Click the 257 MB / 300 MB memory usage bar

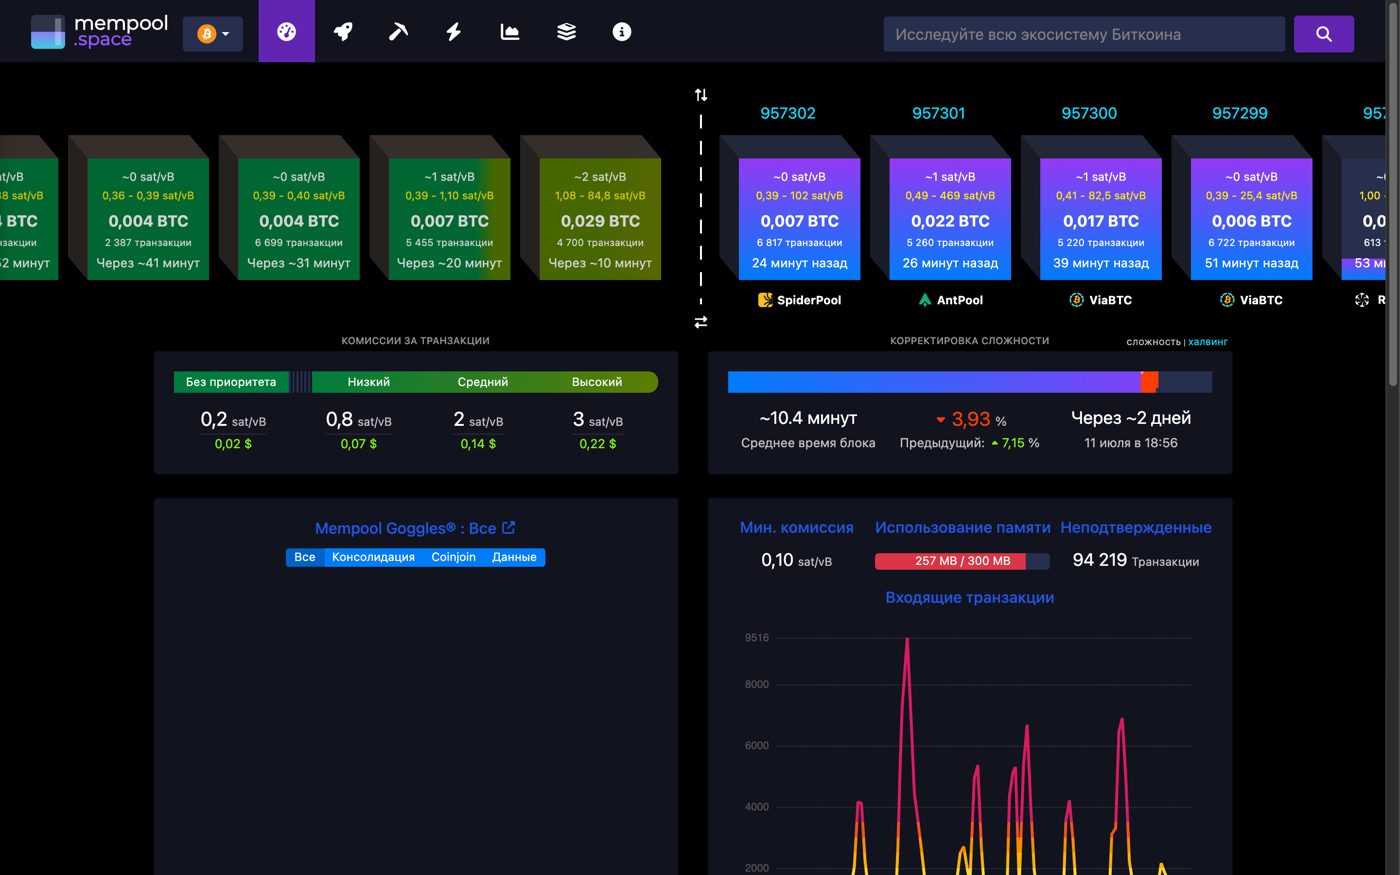[x=962, y=561]
